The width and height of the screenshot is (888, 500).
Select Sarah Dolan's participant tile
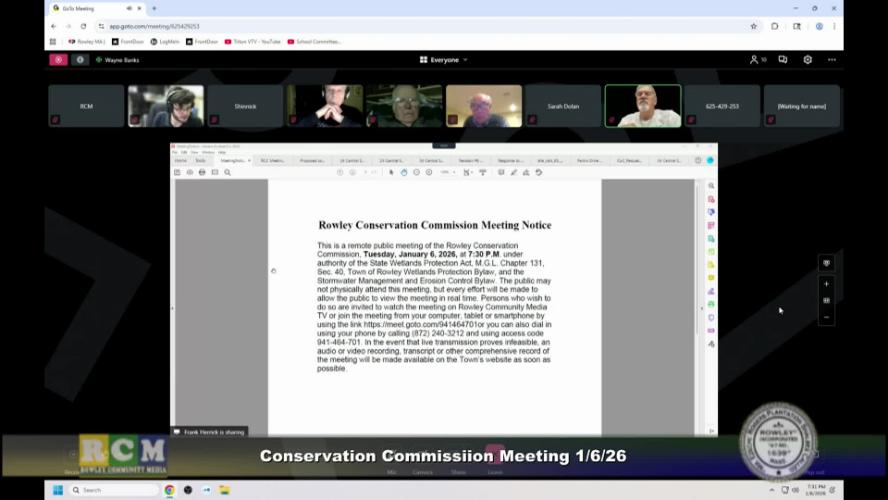tap(563, 106)
